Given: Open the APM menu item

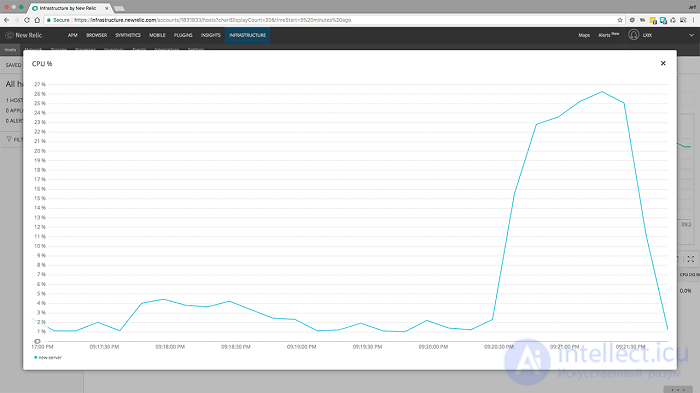Looking at the screenshot, I should point(72,35).
